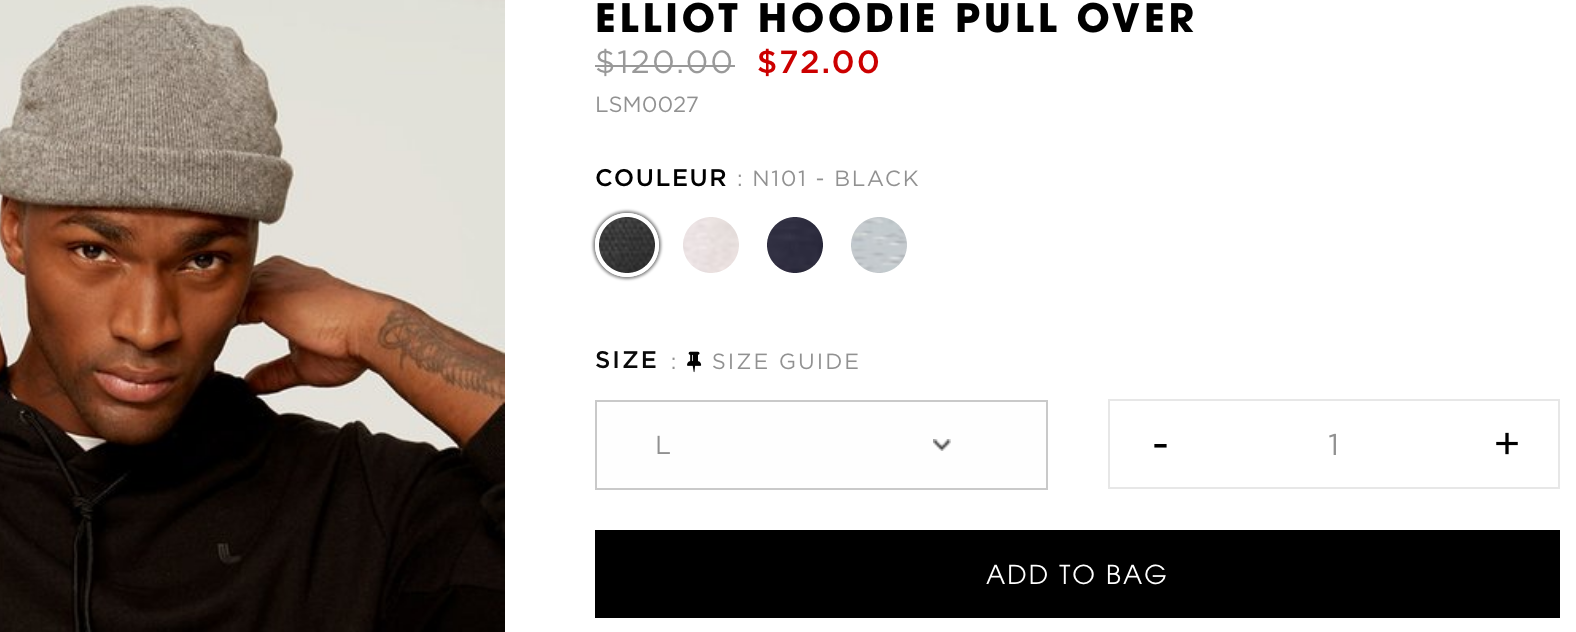This screenshot has height=632, width=1576.
Task: Click the Couleur label
Action: (x=661, y=178)
